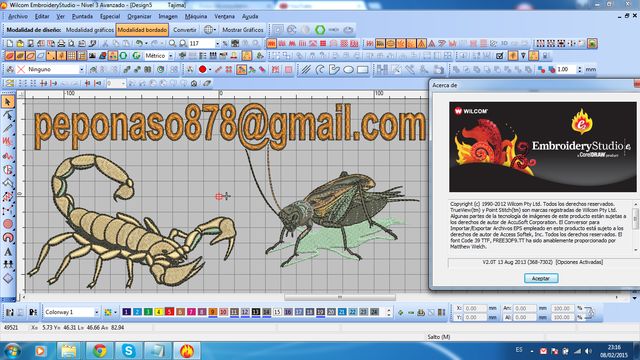Image resolution: width=640 pixels, height=360 pixels.
Task: Toggle the checkbox icon in right toolbar
Action: tap(499, 56)
